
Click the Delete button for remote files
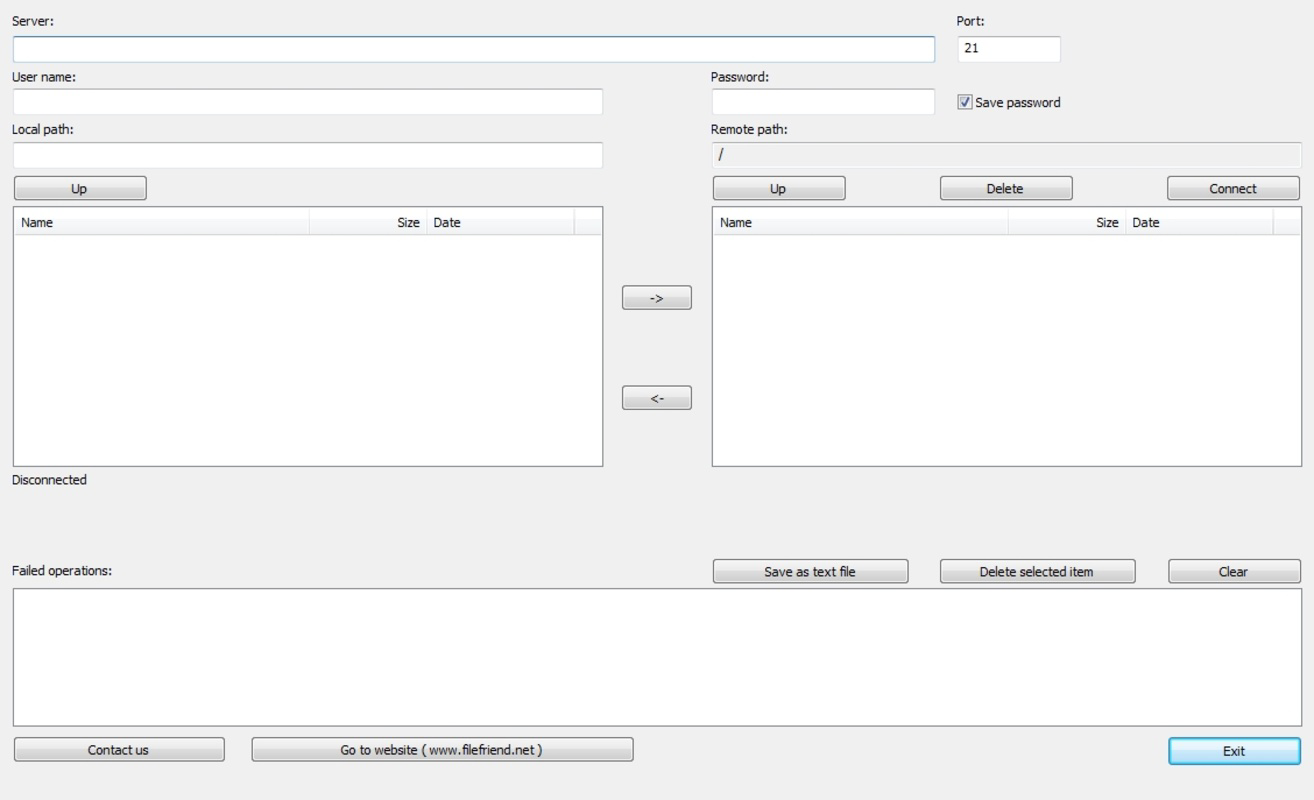tap(1006, 188)
